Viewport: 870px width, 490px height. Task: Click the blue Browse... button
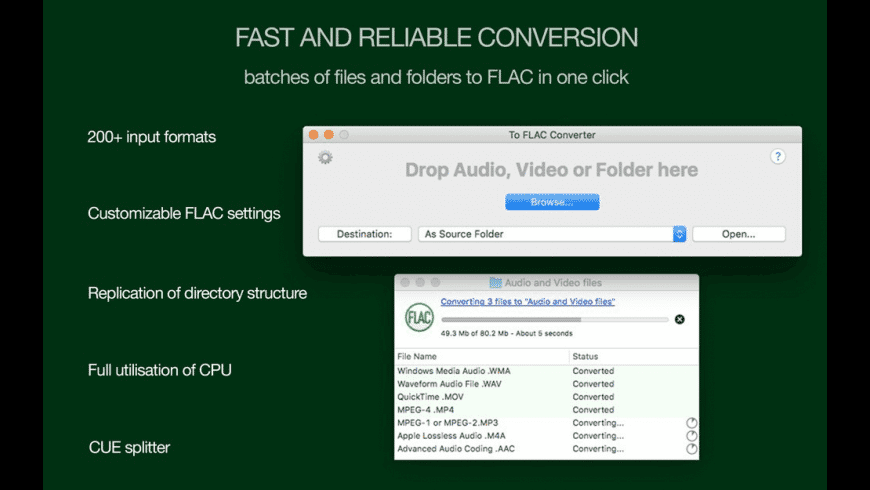[x=552, y=202]
